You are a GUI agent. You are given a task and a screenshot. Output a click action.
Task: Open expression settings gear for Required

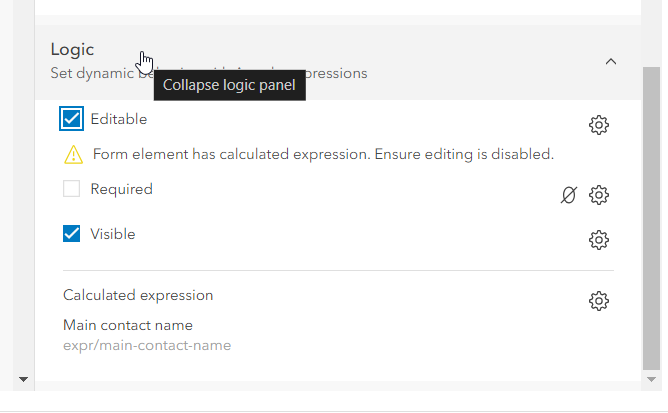599,195
